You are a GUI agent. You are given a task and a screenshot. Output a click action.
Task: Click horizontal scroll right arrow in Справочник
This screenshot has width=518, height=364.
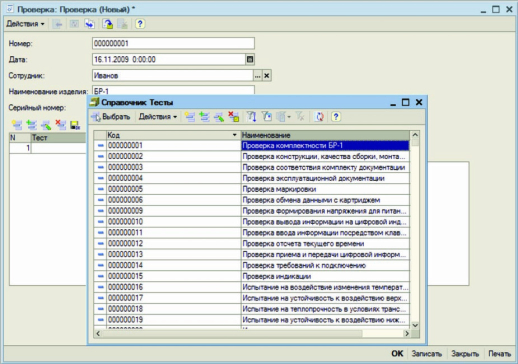[407, 333]
